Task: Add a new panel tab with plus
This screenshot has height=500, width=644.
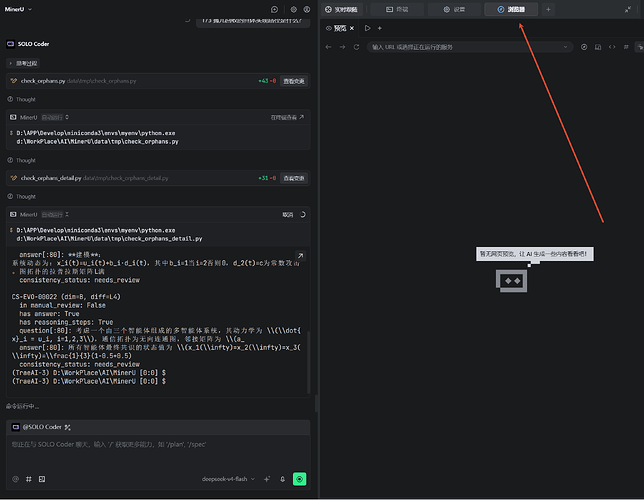Action: 548,9
